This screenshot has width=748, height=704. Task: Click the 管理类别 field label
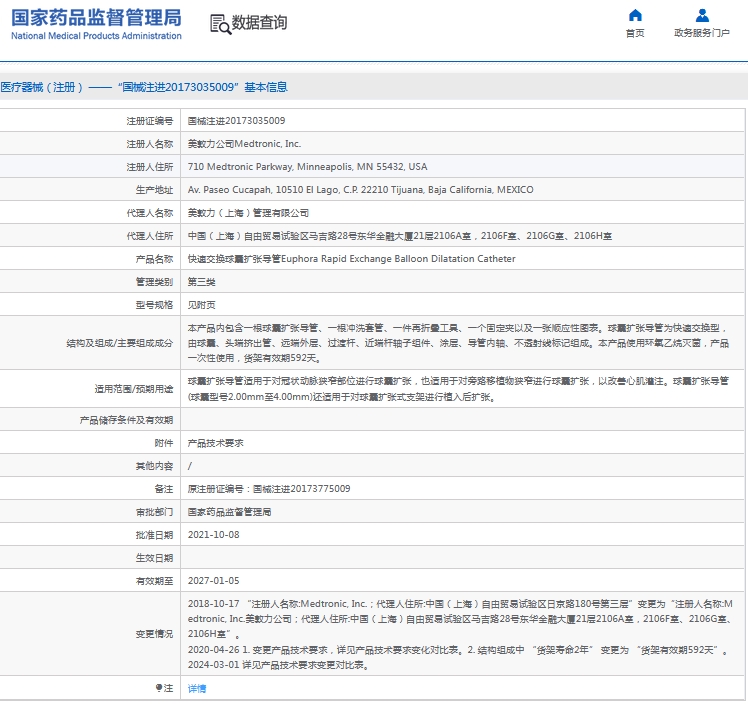[x=154, y=282]
